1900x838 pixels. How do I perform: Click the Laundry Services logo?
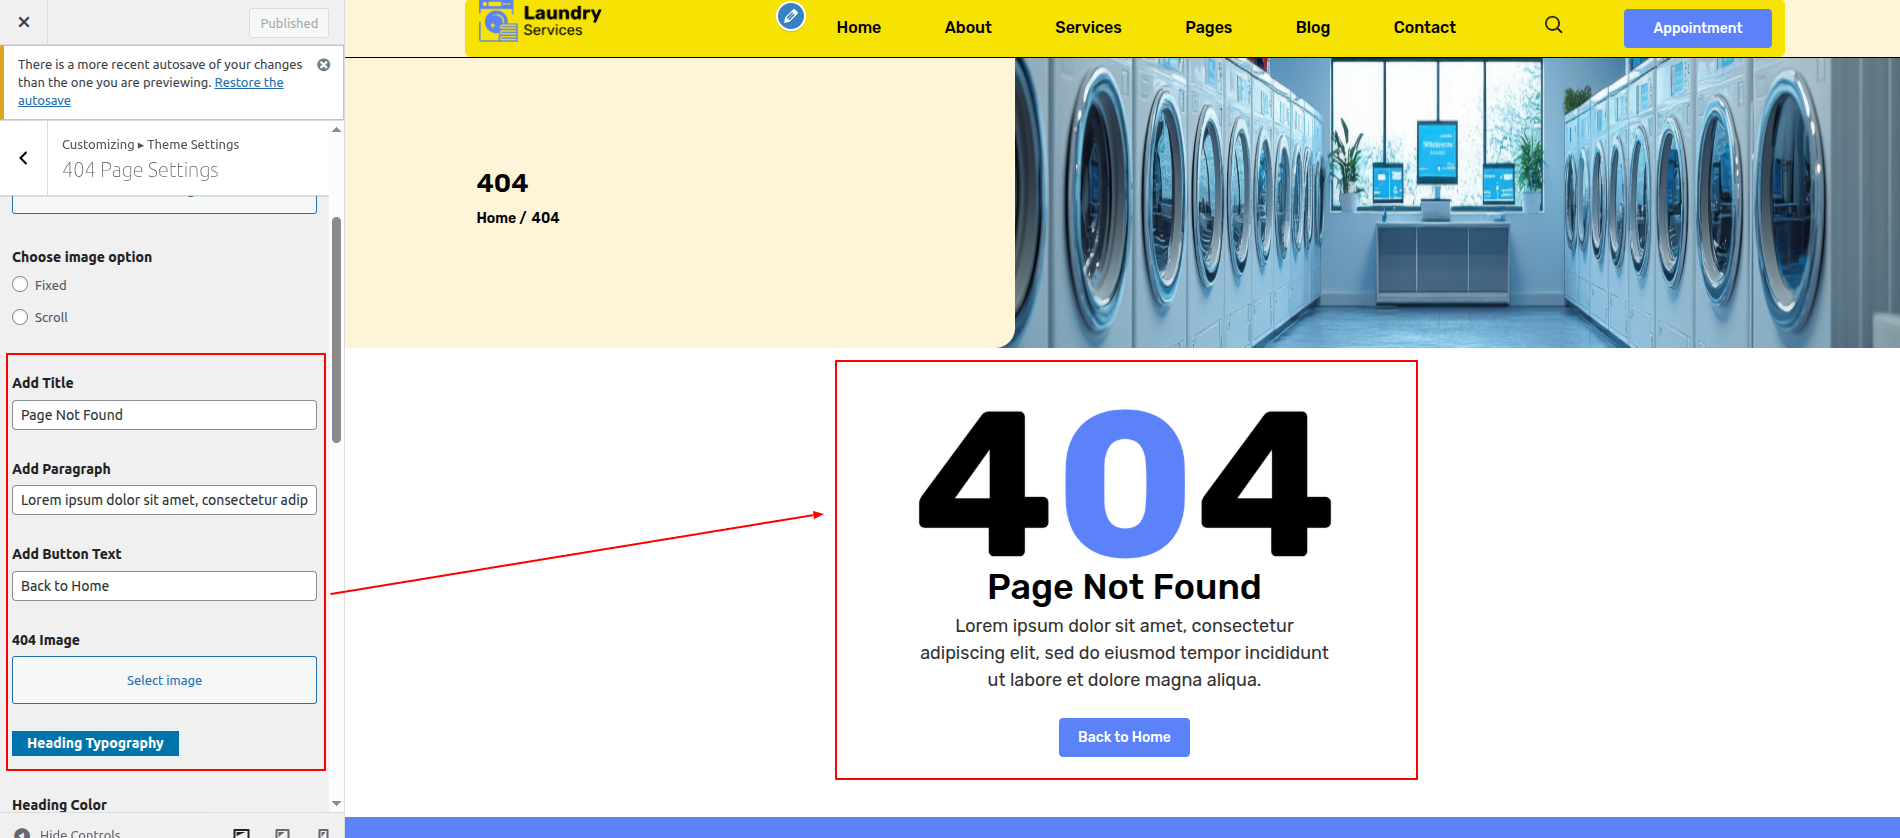pyautogui.click(x=541, y=21)
